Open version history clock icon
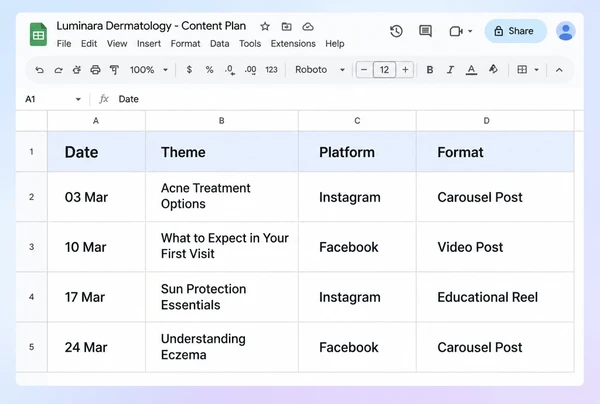Viewport: 600px width, 404px height. 396,31
